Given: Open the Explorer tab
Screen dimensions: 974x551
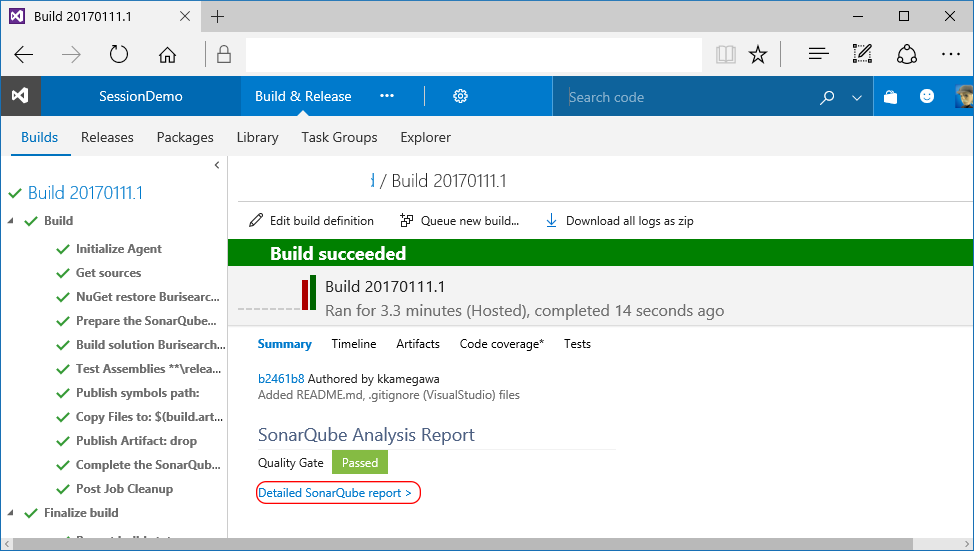Looking at the screenshot, I should 426,137.
